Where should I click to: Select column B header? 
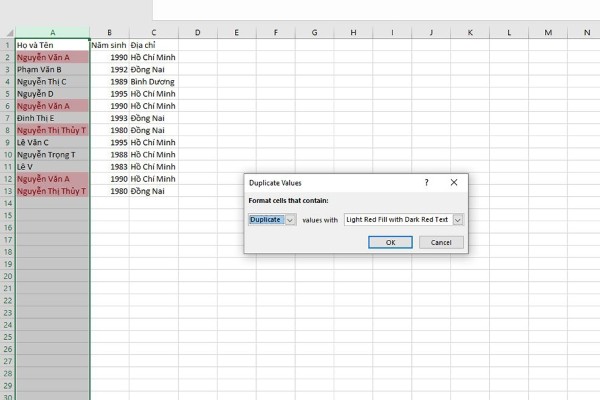[x=108, y=33]
